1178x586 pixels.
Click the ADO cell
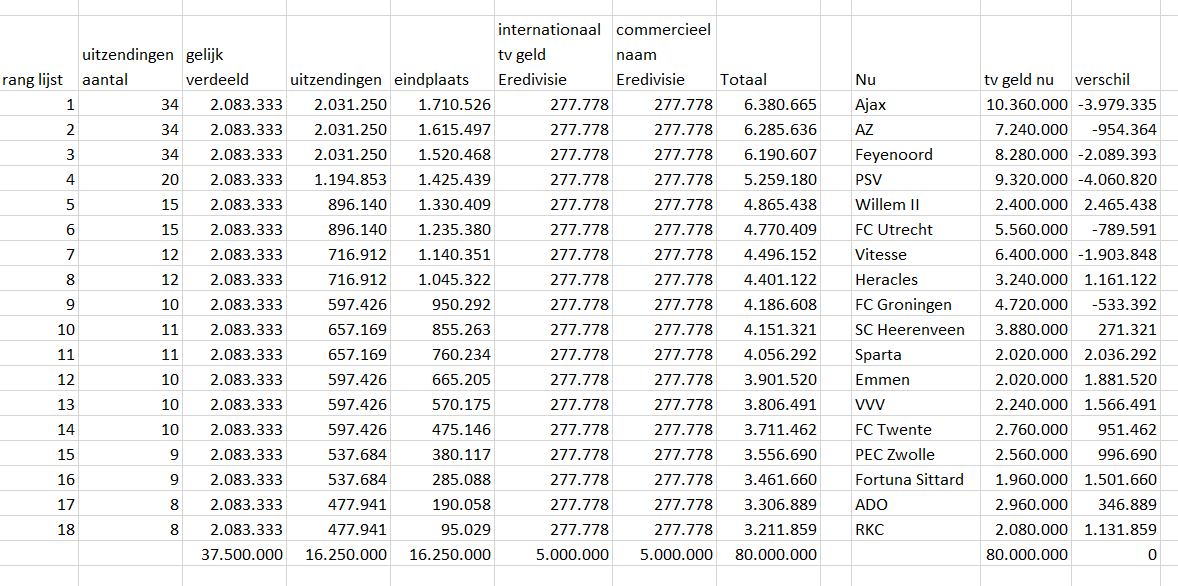point(915,505)
